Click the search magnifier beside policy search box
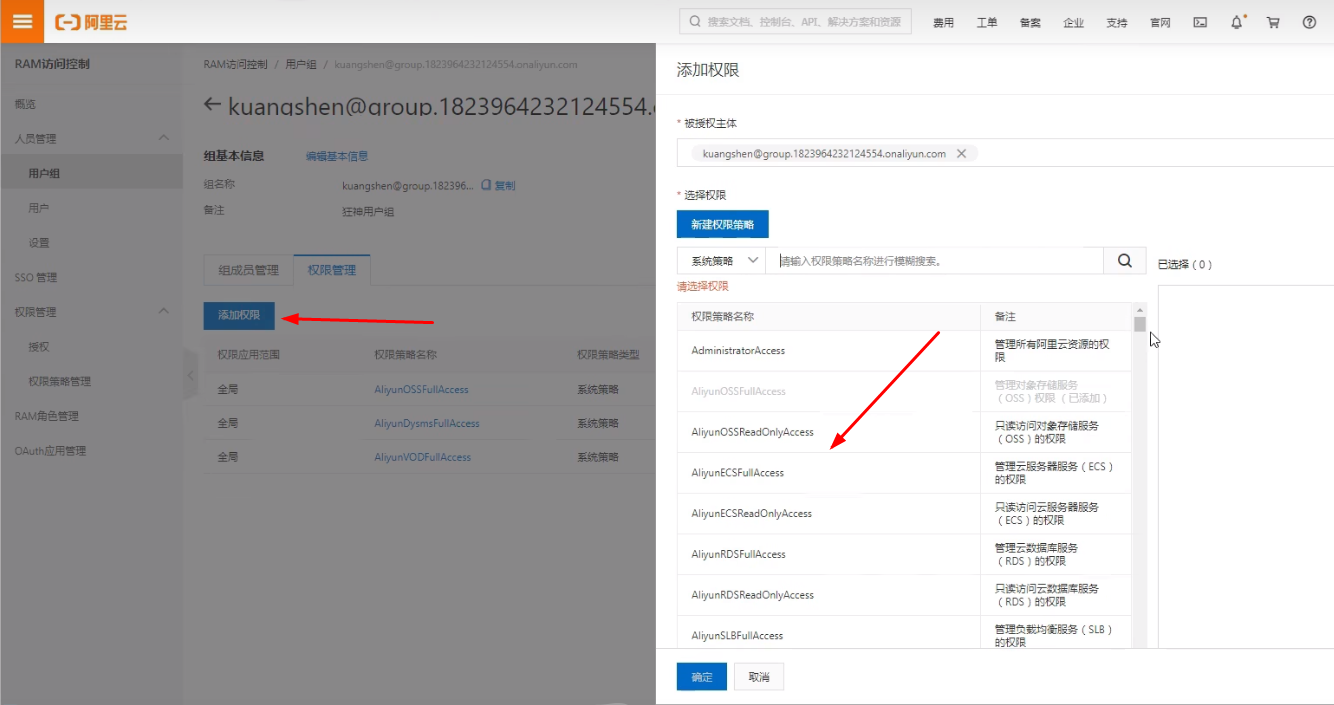This screenshot has width=1334, height=705. pos(1125,261)
